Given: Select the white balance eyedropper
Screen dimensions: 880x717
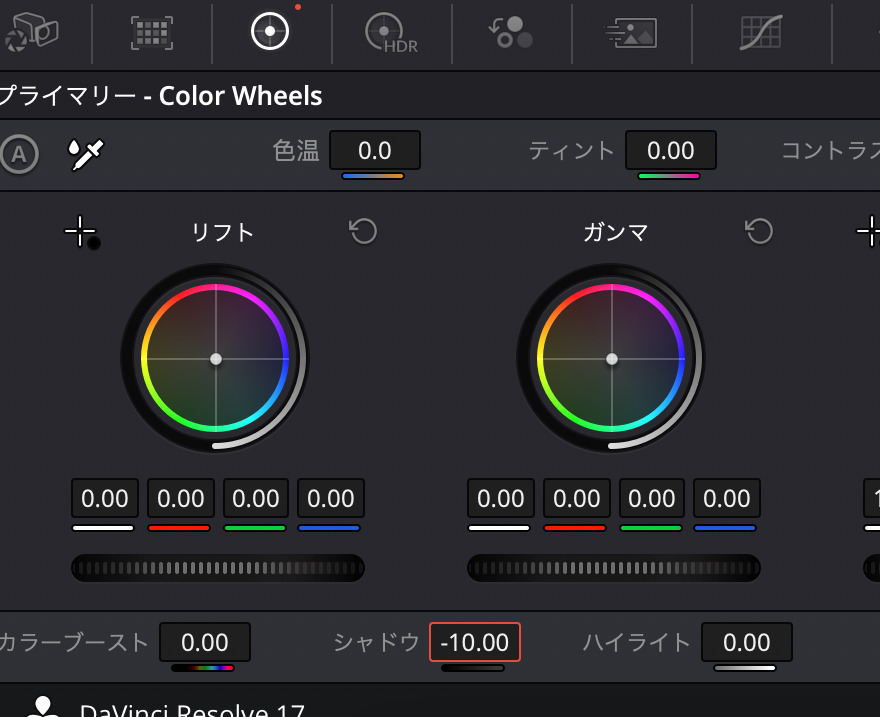Looking at the screenshot, I should click(85, 153).
